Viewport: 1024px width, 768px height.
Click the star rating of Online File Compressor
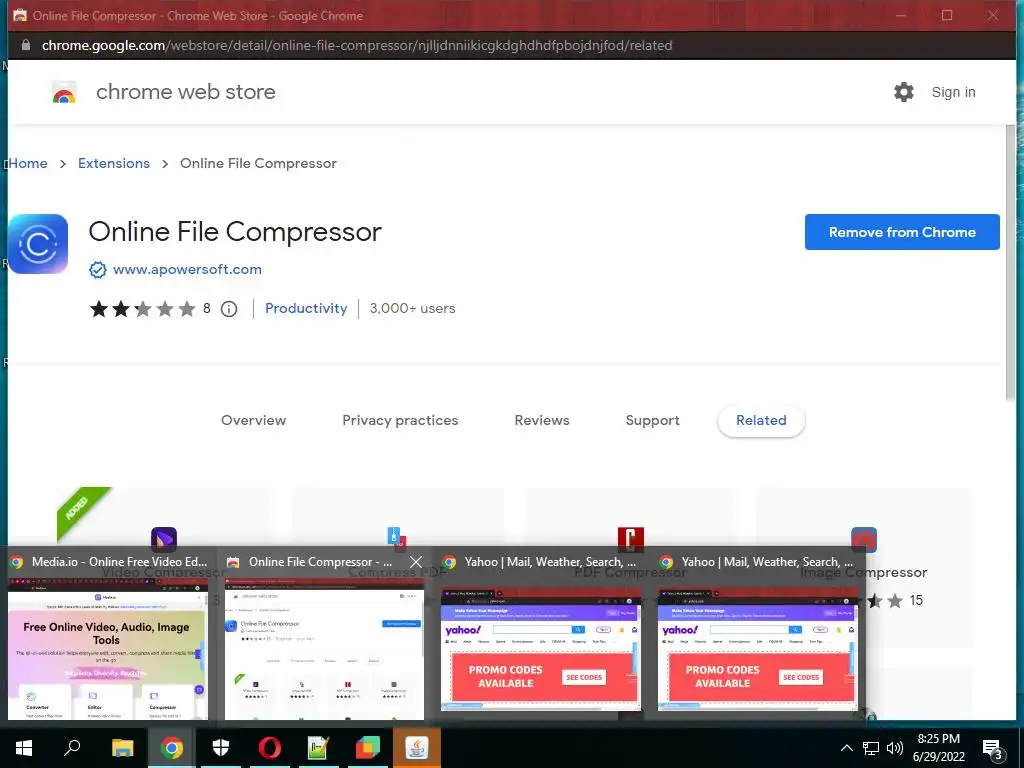click(142, 308)
